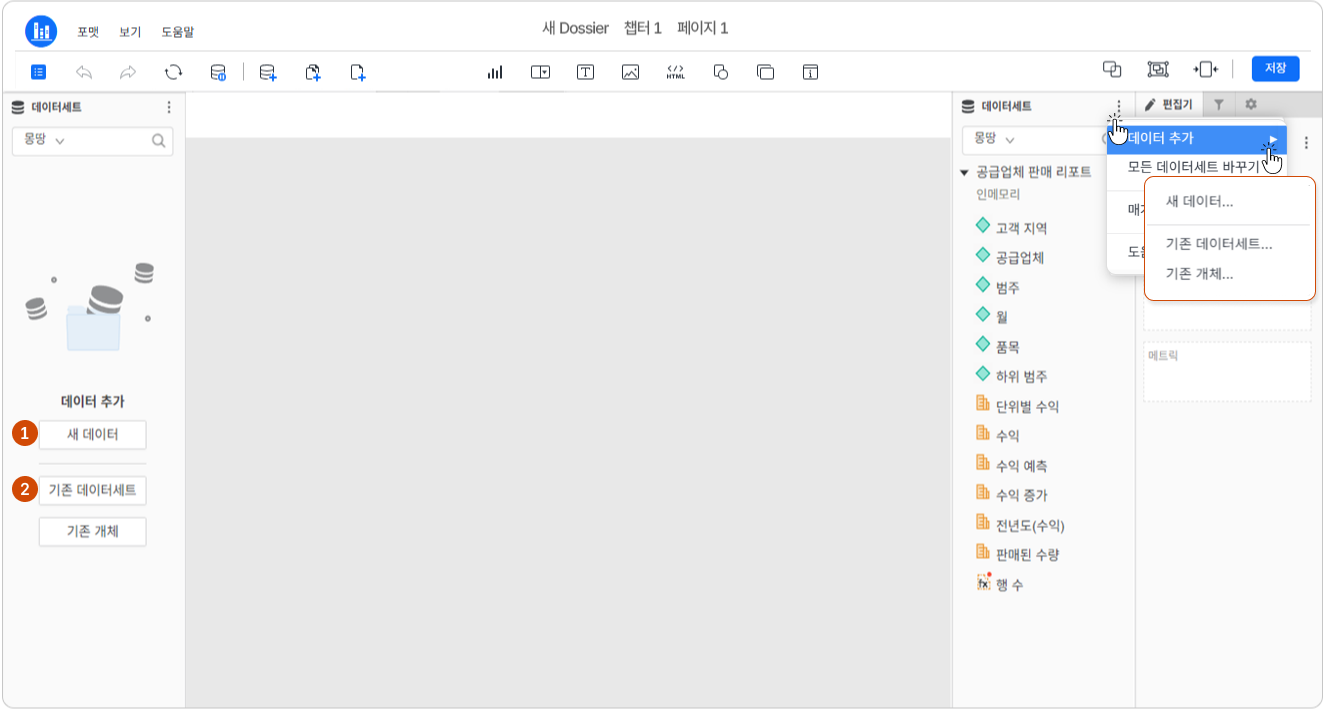Switch to the format settings gear tab

[x=1250, y=104]
